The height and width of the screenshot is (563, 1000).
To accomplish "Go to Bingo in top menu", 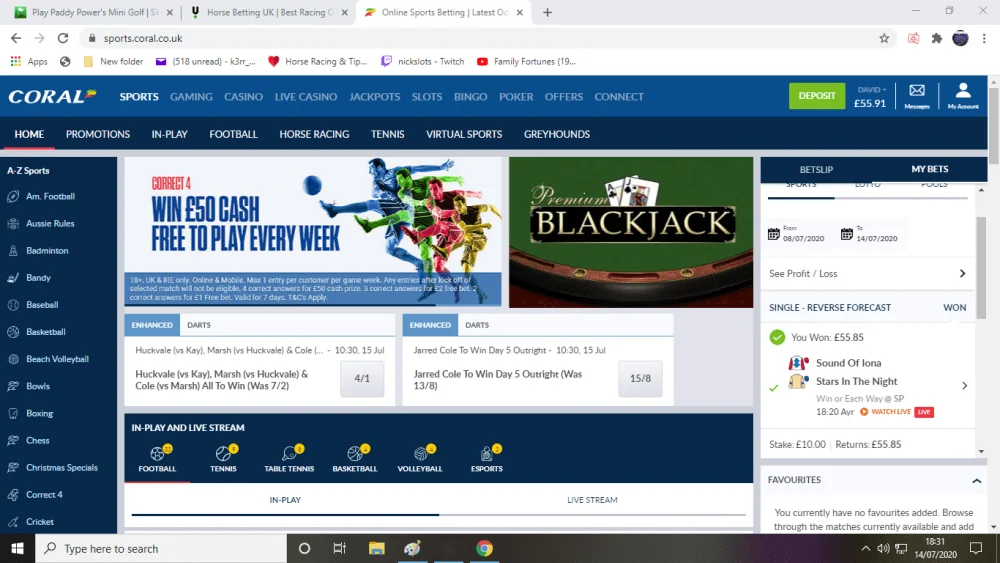I will (470, 97).
